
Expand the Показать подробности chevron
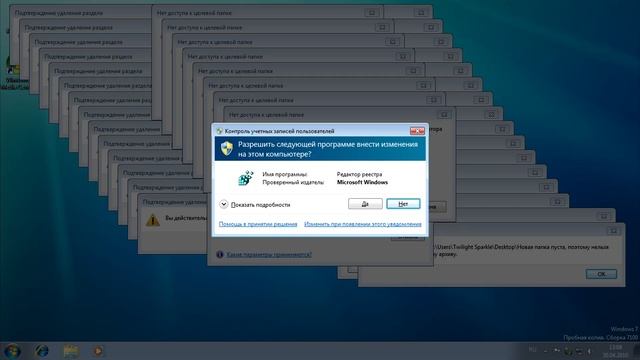[x=223, y=204]
